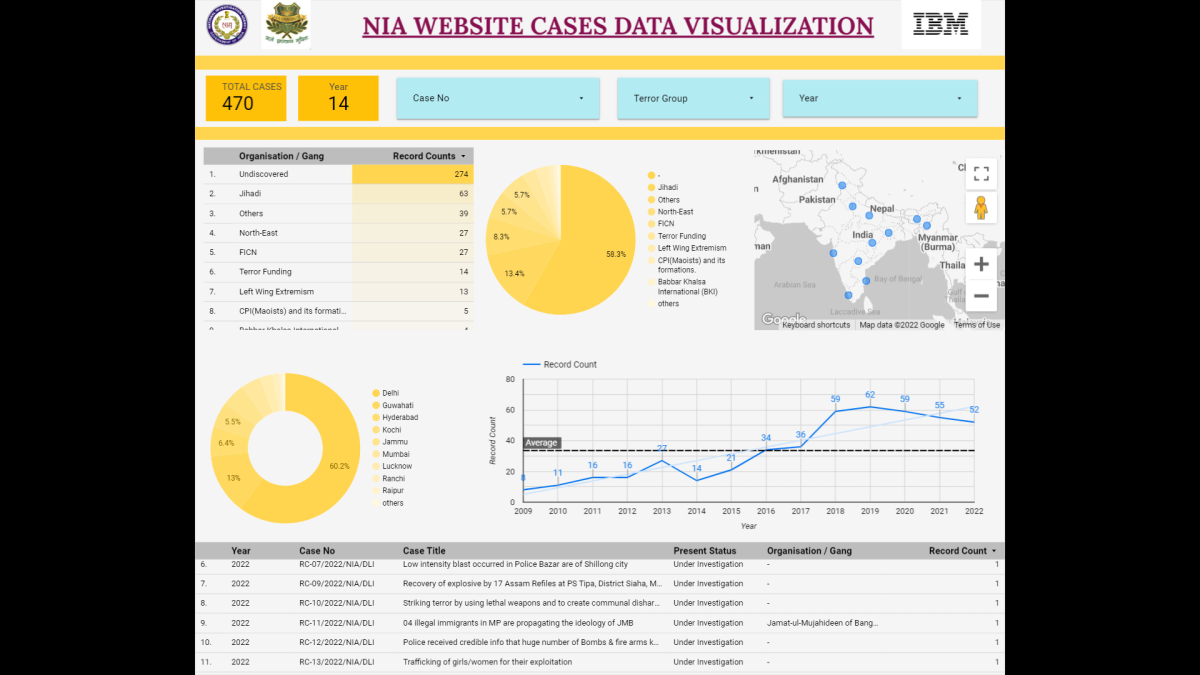Click the second crest logo in header
The width and height of the screenshot is (1200, 675).
click(285, 25)
